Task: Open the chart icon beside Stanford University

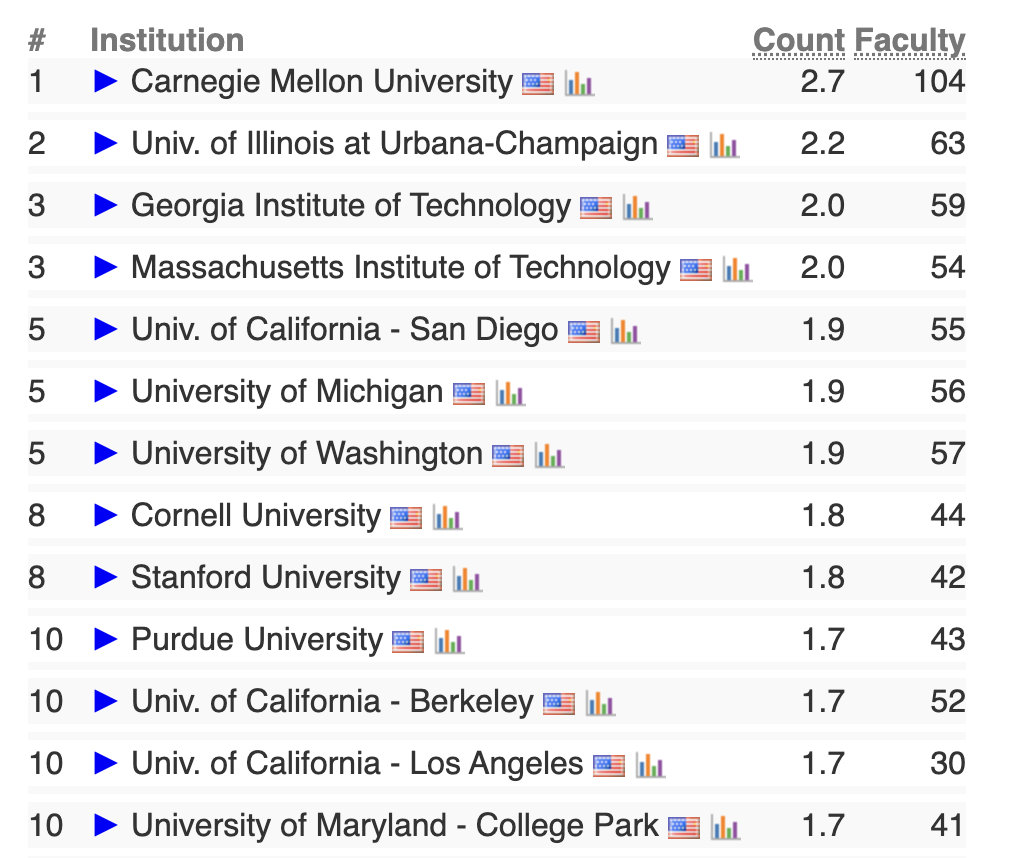Action: [x=467, y=579]
